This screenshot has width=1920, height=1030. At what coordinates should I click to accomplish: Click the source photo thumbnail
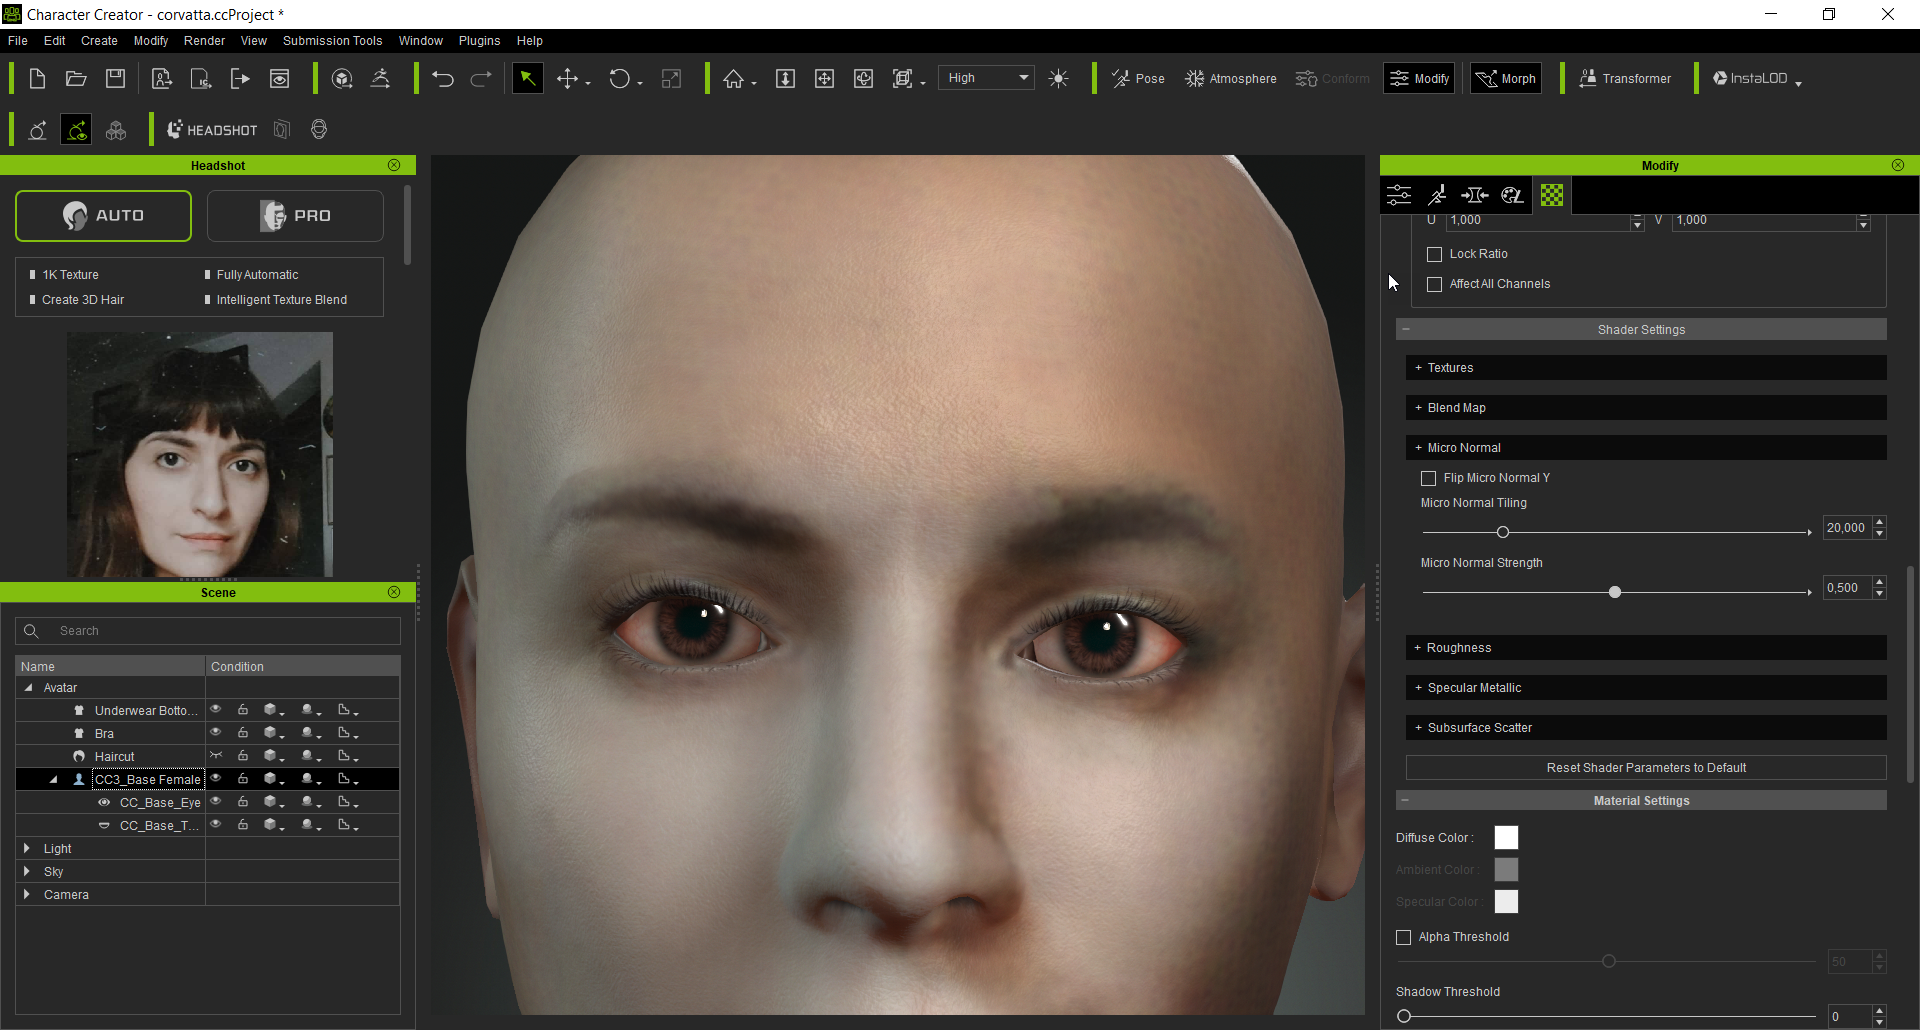point(200,454)
